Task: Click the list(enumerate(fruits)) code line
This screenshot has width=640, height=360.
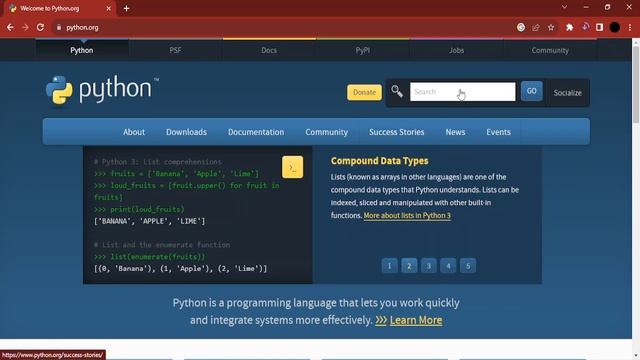Action: coord(149,257)
